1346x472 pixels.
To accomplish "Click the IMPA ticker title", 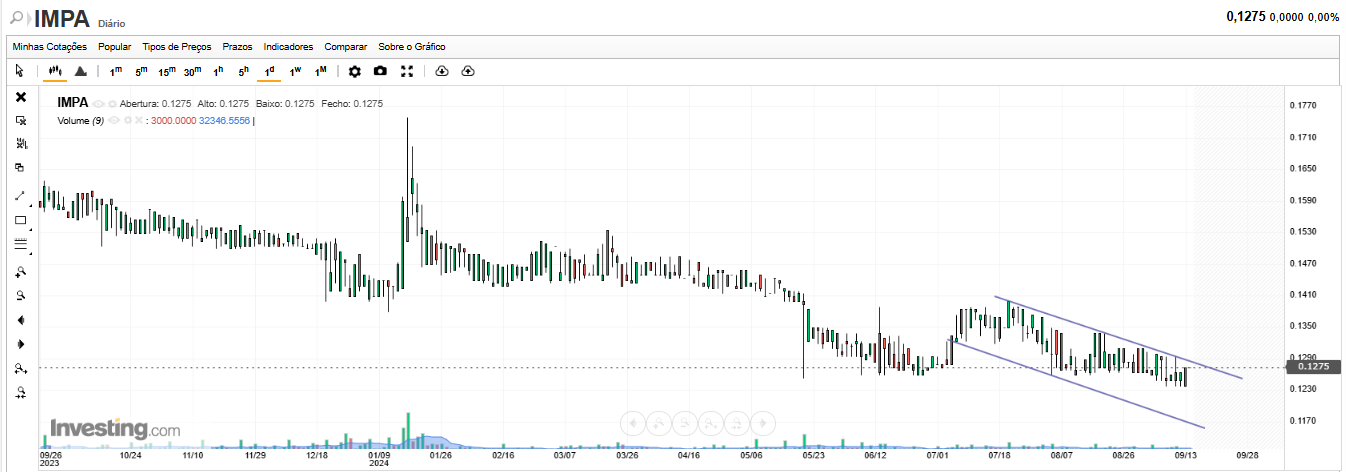I will click(x=62, y=18).
